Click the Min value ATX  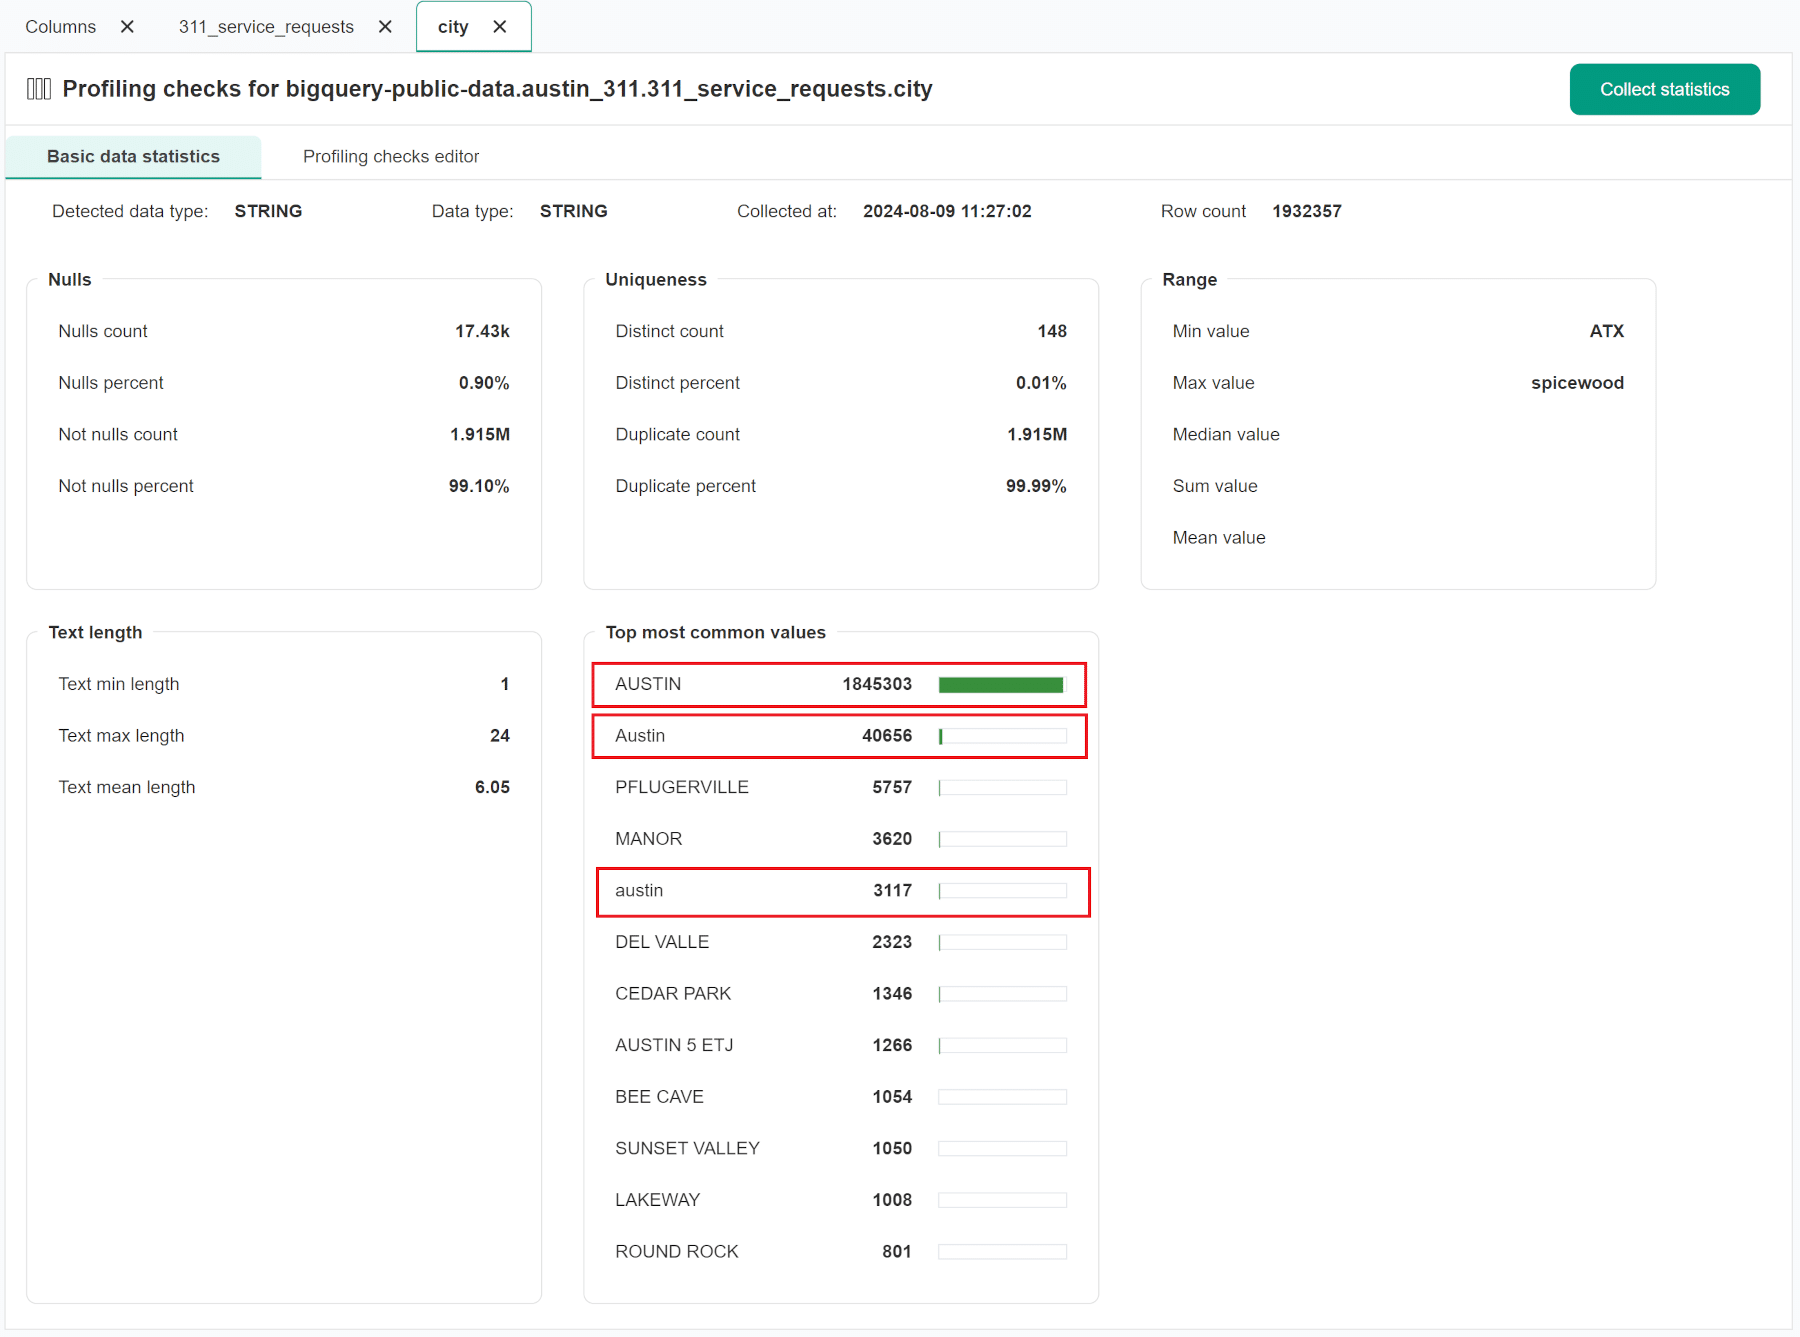pos(1607,331)
